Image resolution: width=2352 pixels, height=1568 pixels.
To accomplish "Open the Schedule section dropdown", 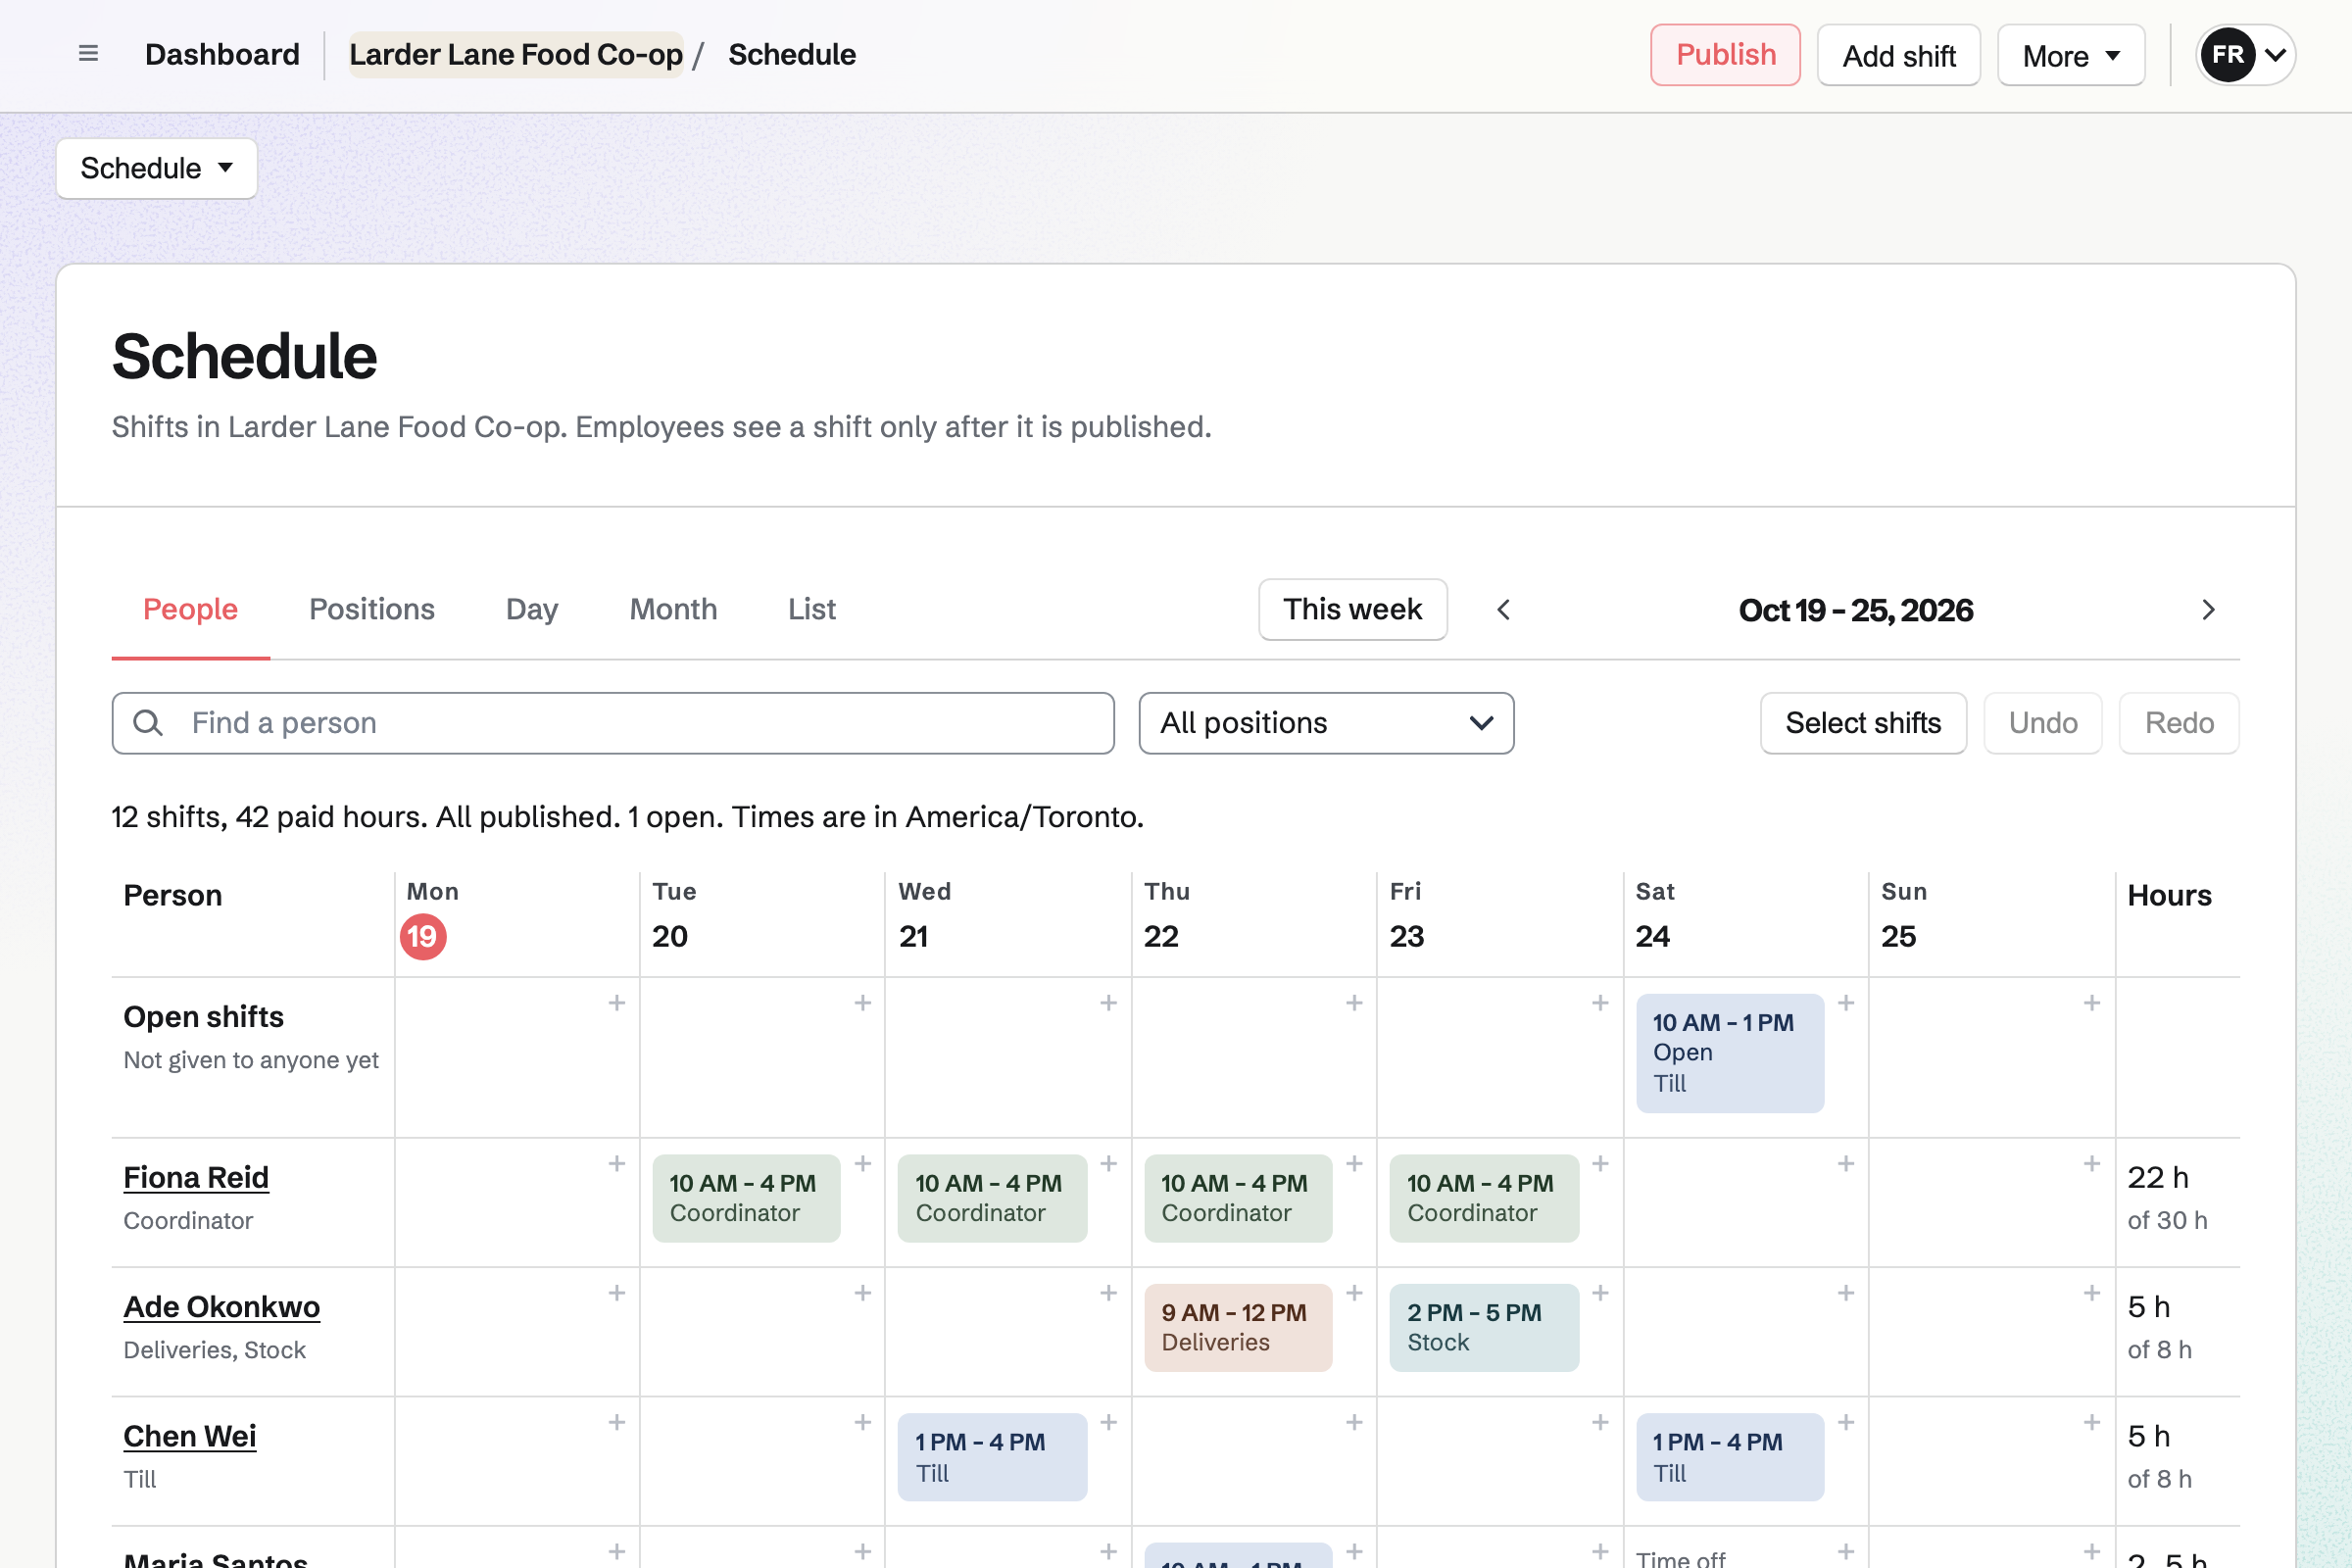I will (x=157, y=168).
